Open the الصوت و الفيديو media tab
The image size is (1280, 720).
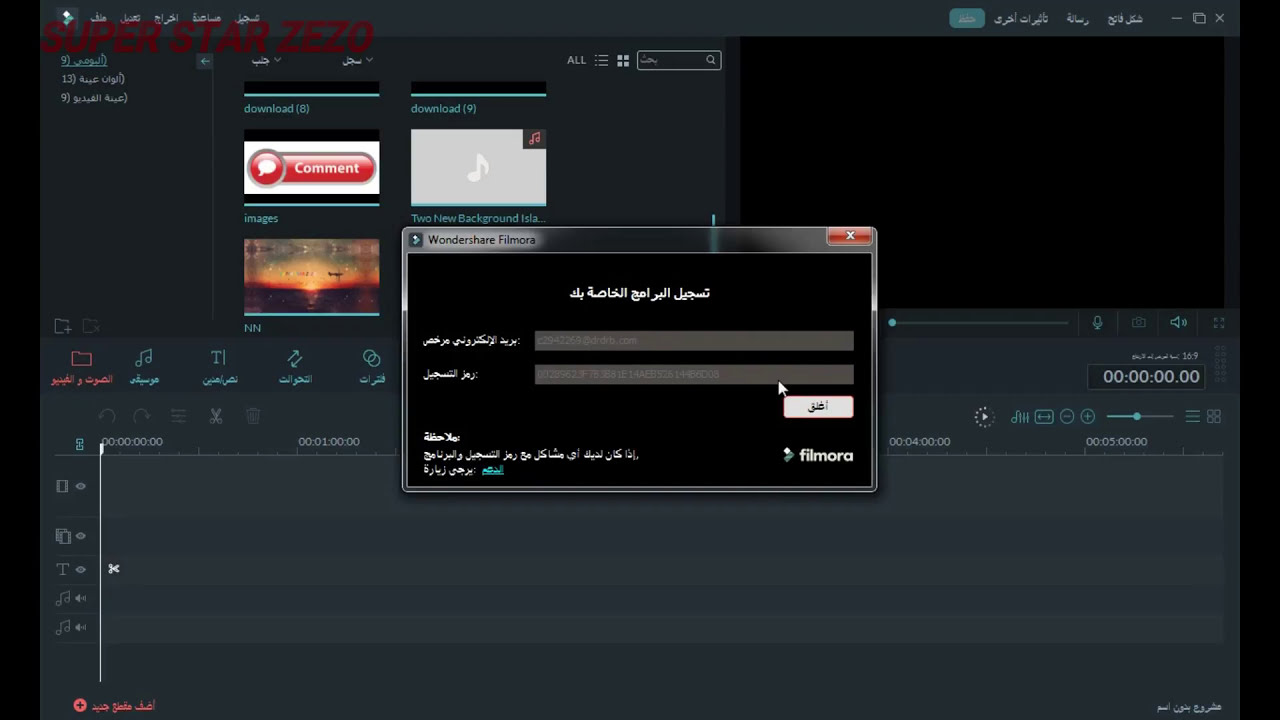click(x=81, y=367)
